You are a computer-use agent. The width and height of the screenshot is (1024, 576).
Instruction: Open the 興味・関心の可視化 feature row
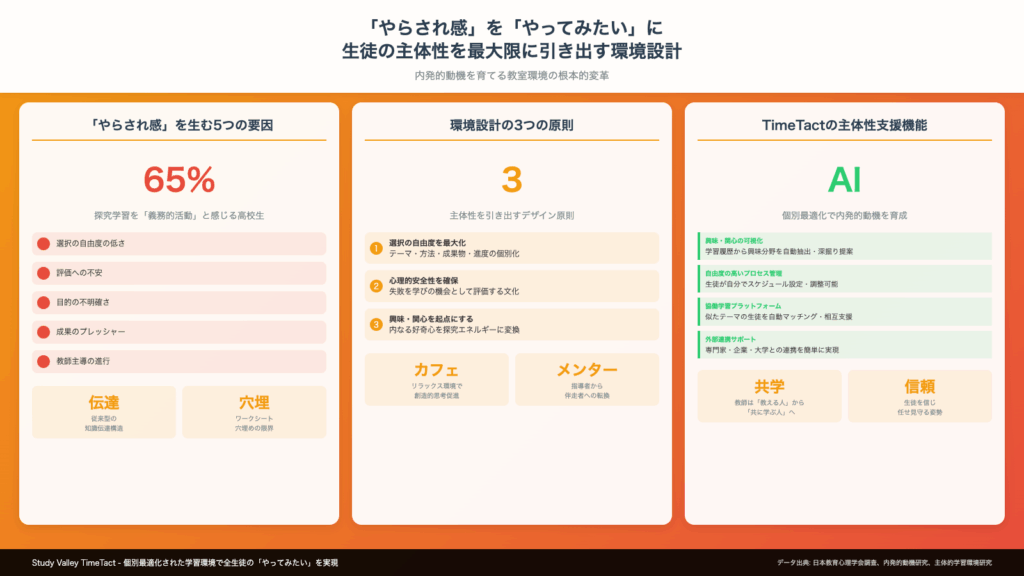point(844,246)
